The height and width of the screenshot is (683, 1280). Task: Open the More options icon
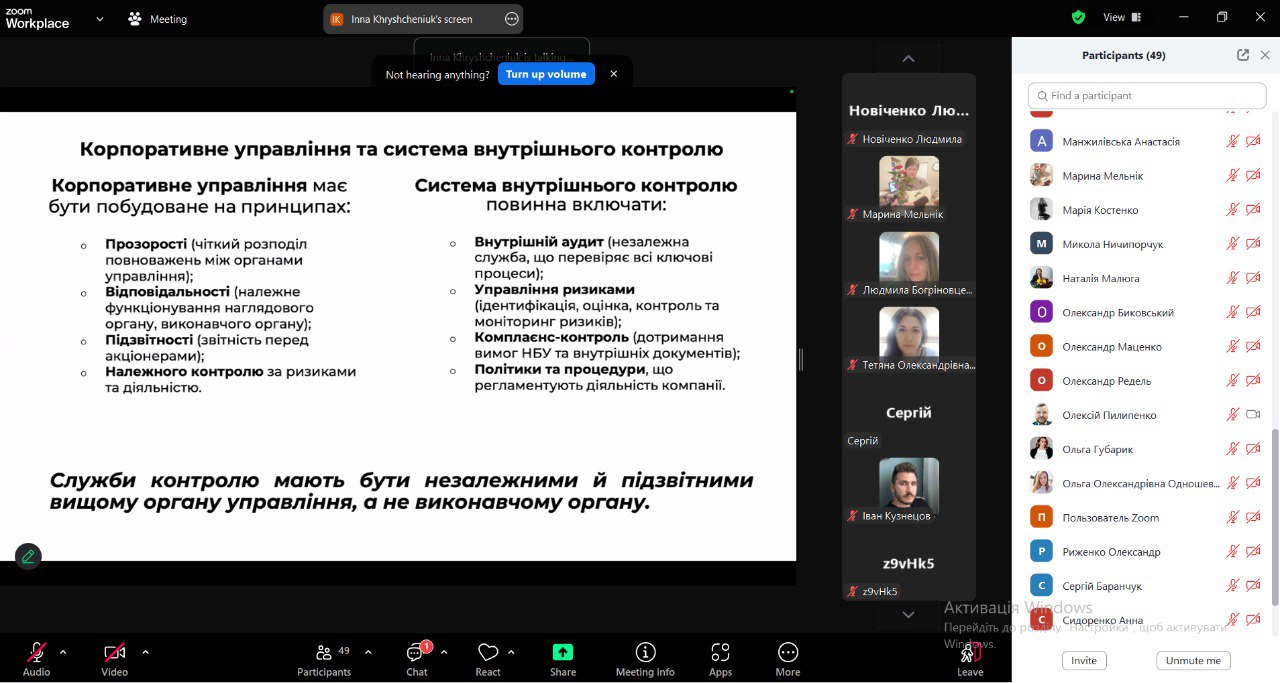pyautogui.click(x=787, y=653)
